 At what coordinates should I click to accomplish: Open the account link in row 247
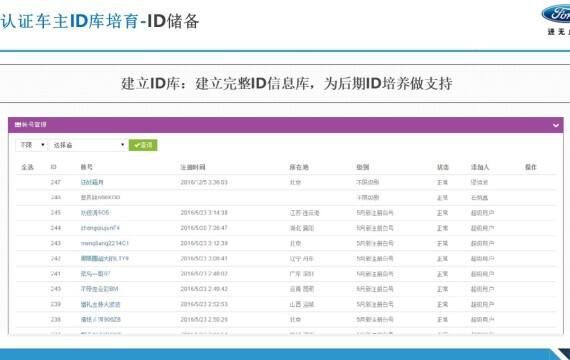coord(92,182)
